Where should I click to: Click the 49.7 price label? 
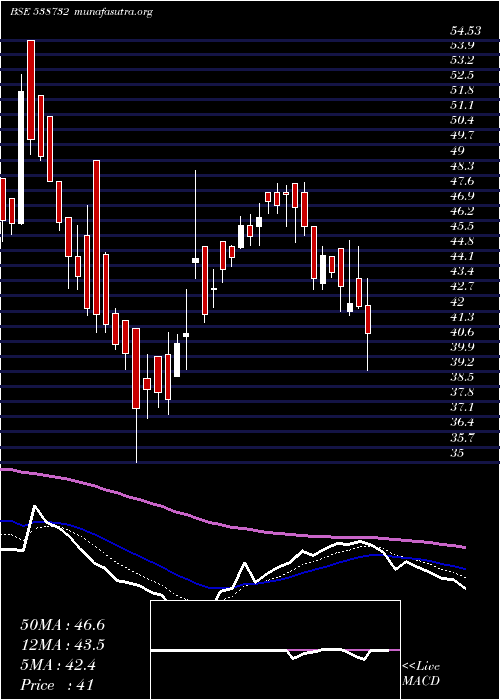pyautogui.click(x=462, y=136)
